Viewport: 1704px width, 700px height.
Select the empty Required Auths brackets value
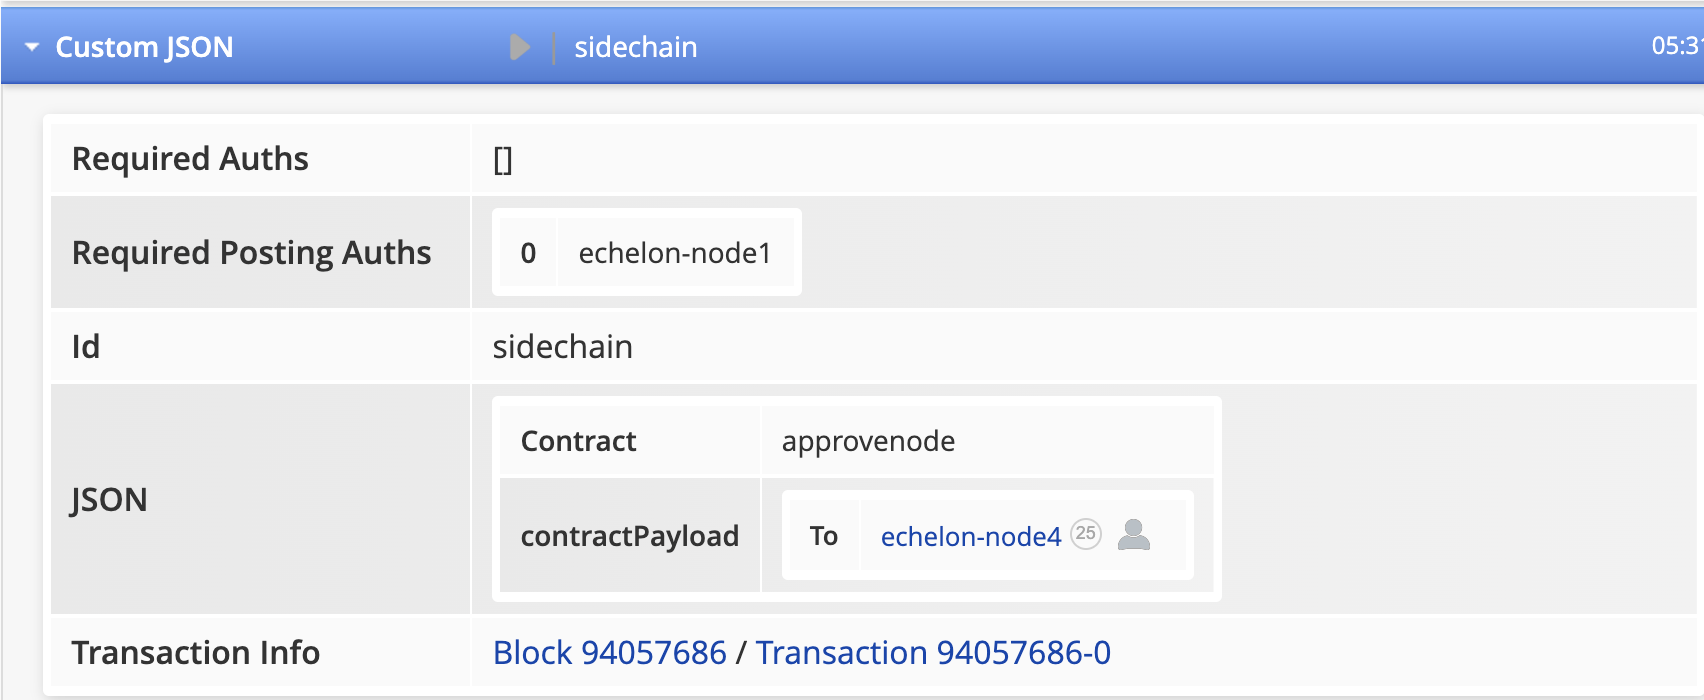point(502,160)
